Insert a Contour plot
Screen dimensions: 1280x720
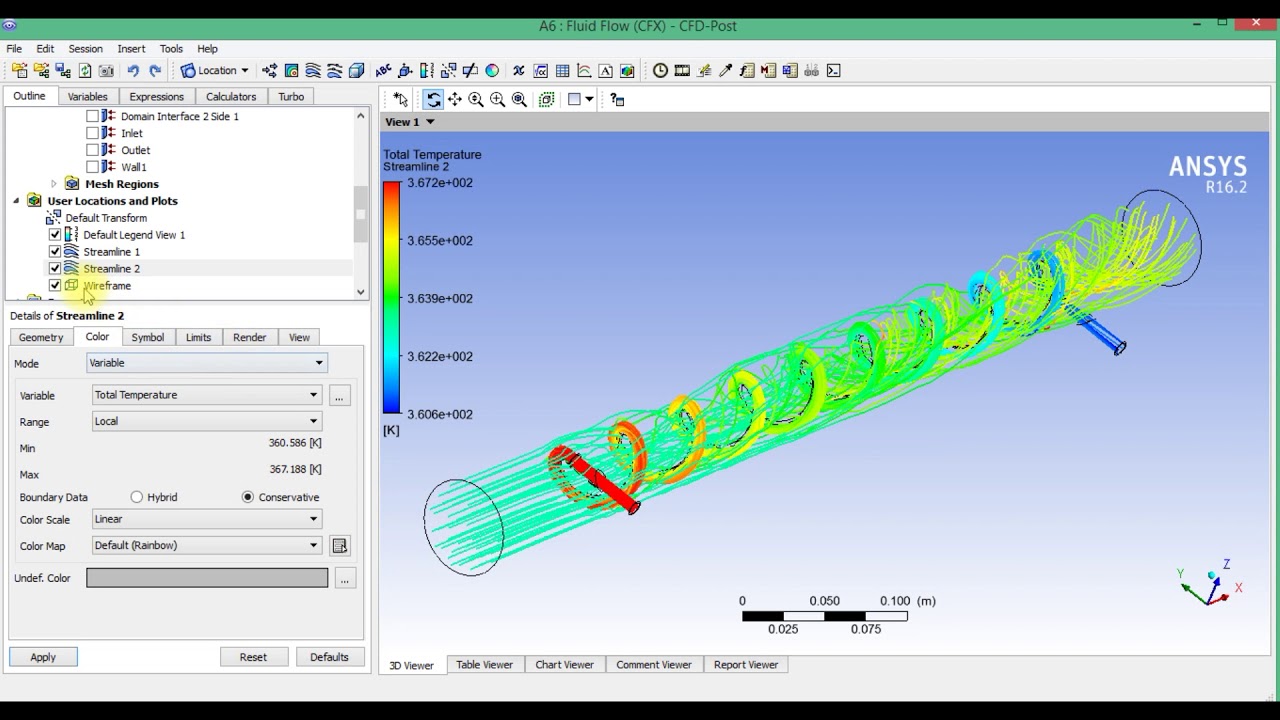(292, 71)
